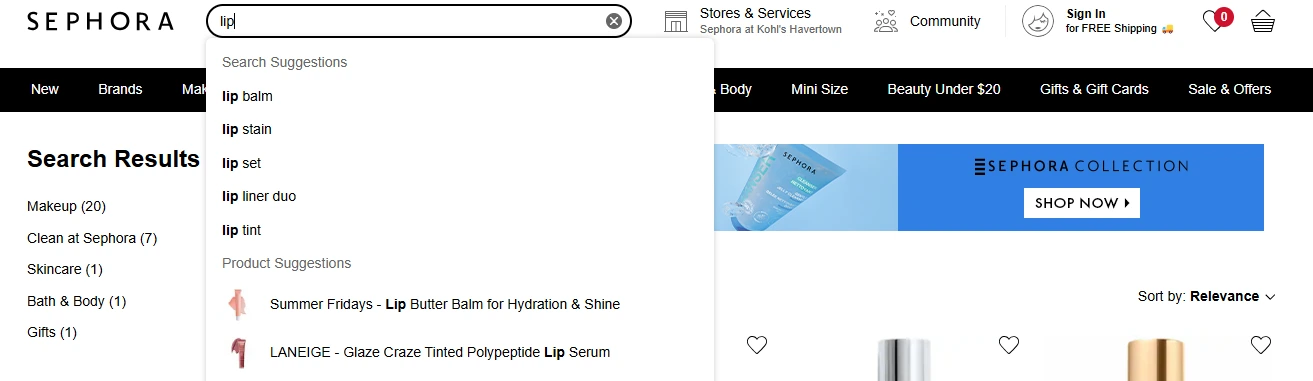Open the Community people icon
Screen dimensions: 1313x381
click(886, 21)
